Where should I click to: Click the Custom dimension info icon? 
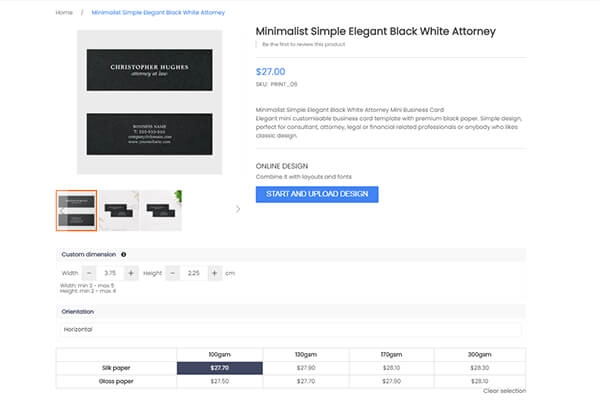[123, 254]
